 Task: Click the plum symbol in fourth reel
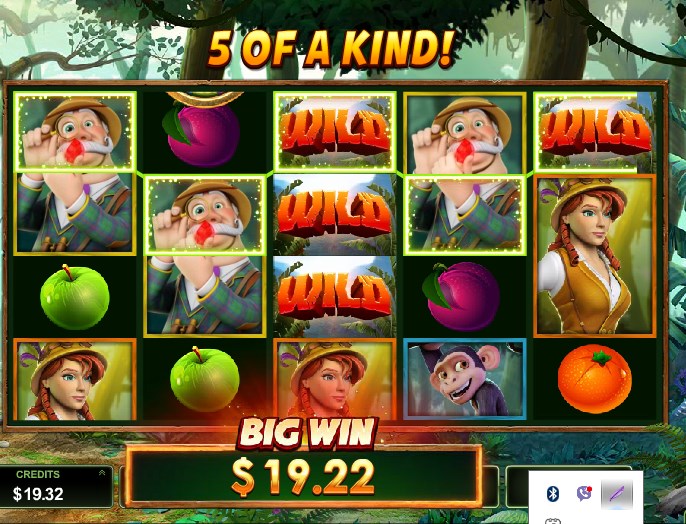[x=463, y=296]
